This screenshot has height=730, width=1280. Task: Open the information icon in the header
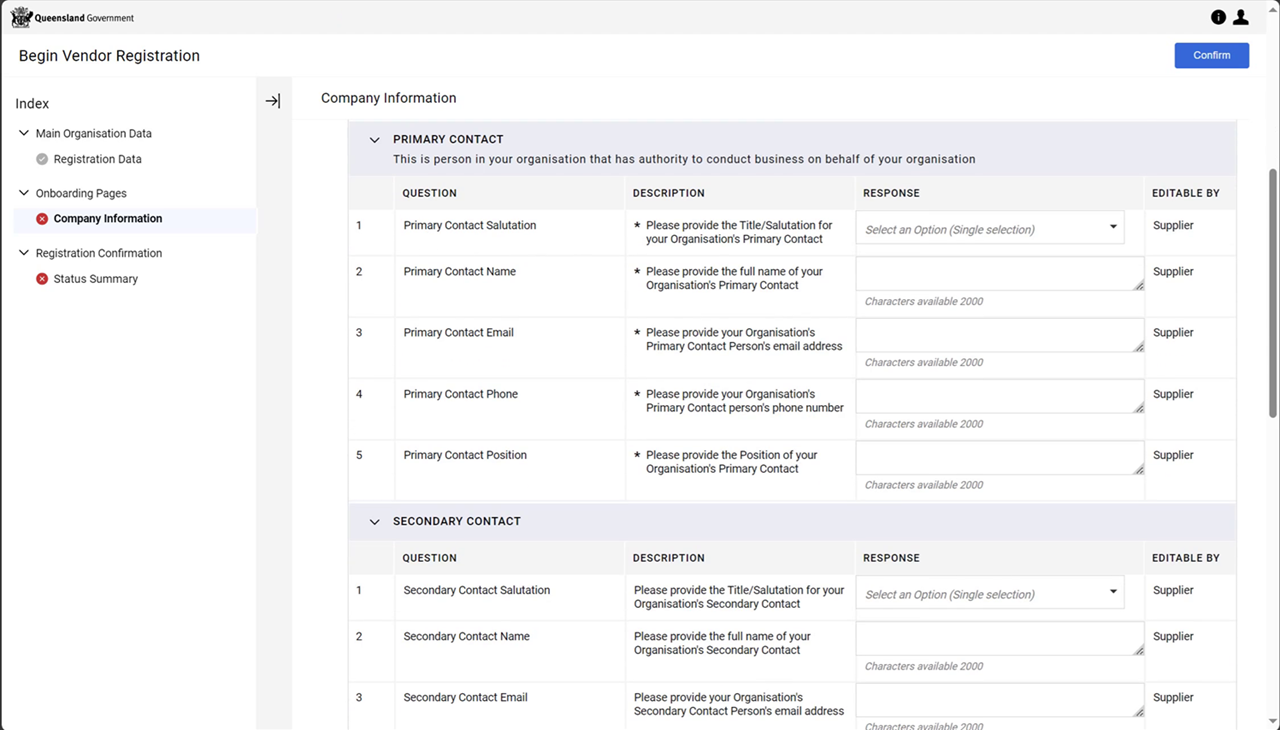click(1218, 17)
